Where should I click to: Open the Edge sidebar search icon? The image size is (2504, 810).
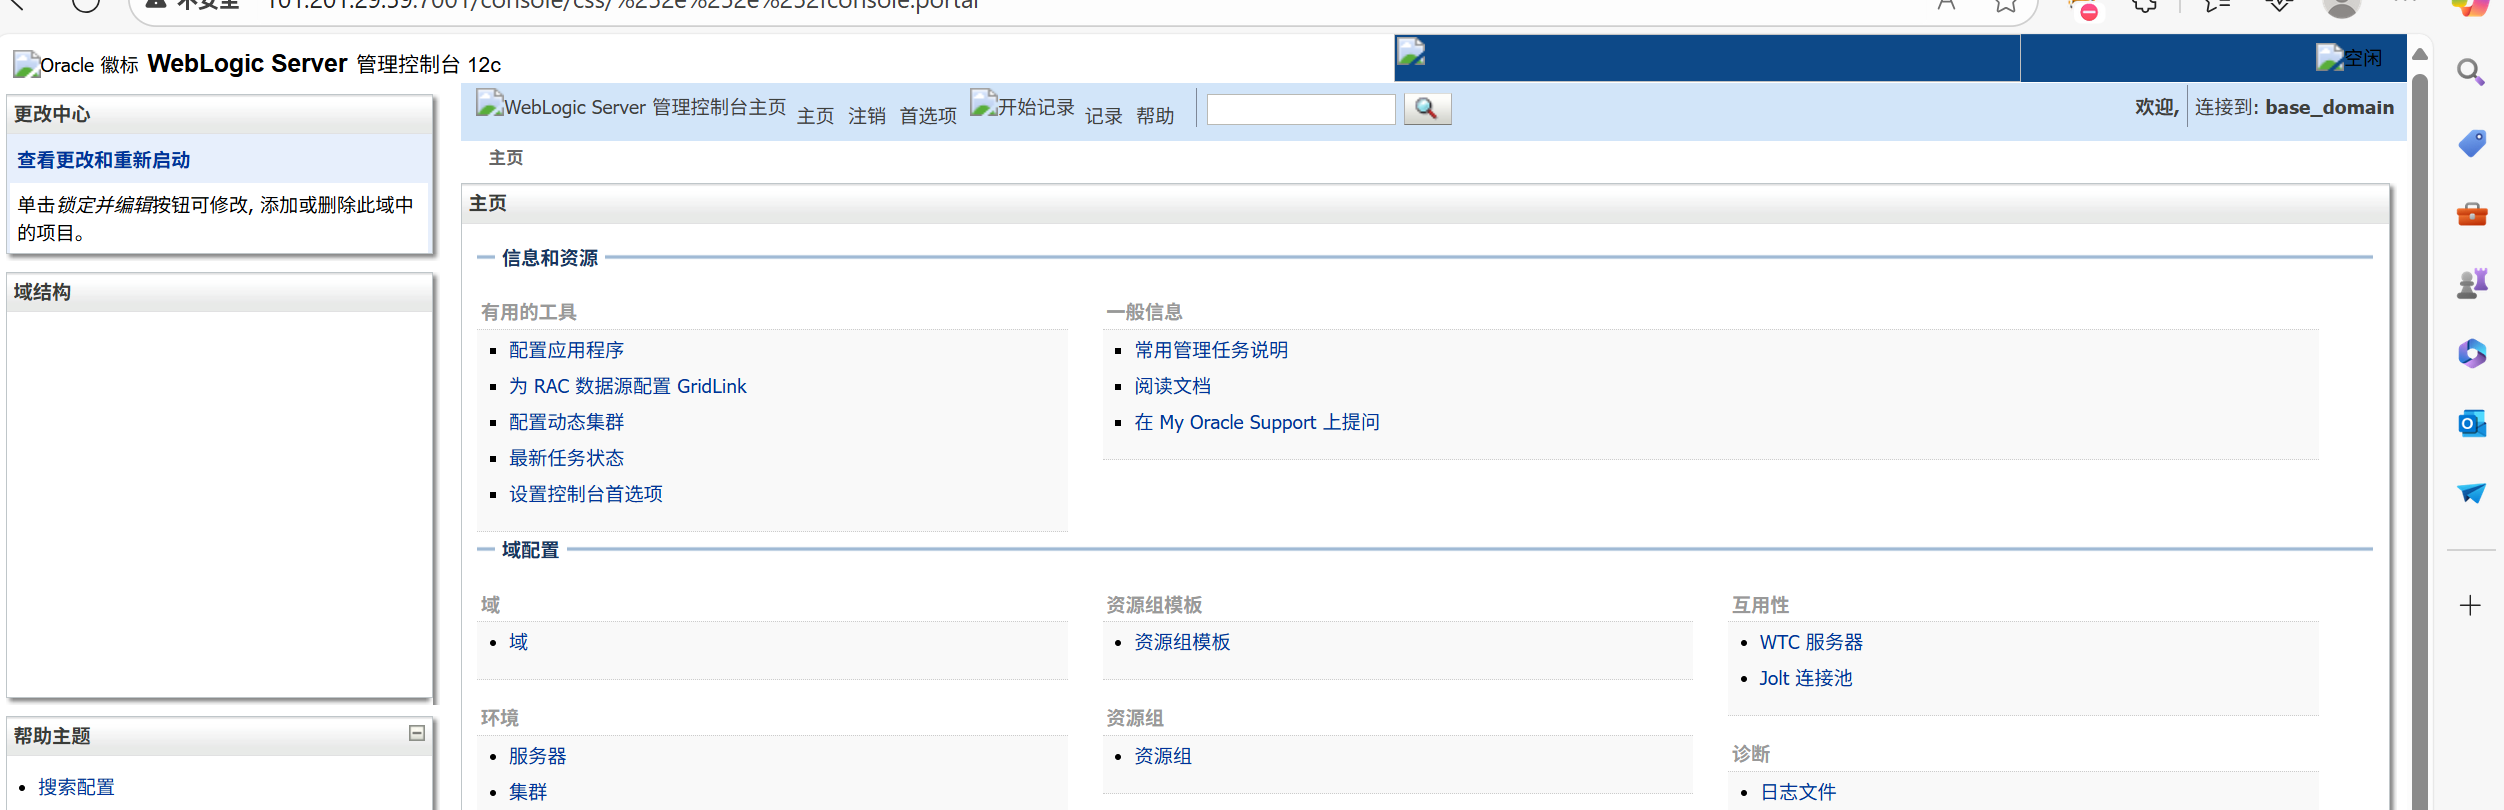(2471, 72)
